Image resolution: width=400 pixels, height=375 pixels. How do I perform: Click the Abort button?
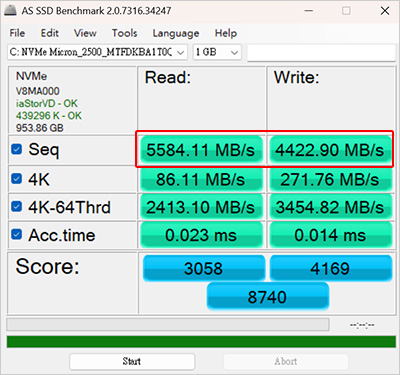(286, 361)
